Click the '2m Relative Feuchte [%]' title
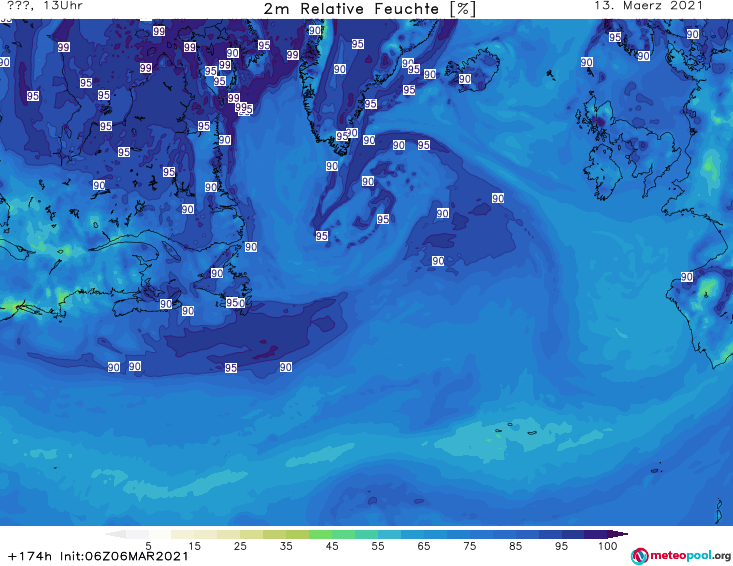This screenshot has height=566, width=733. click(369, 9)
